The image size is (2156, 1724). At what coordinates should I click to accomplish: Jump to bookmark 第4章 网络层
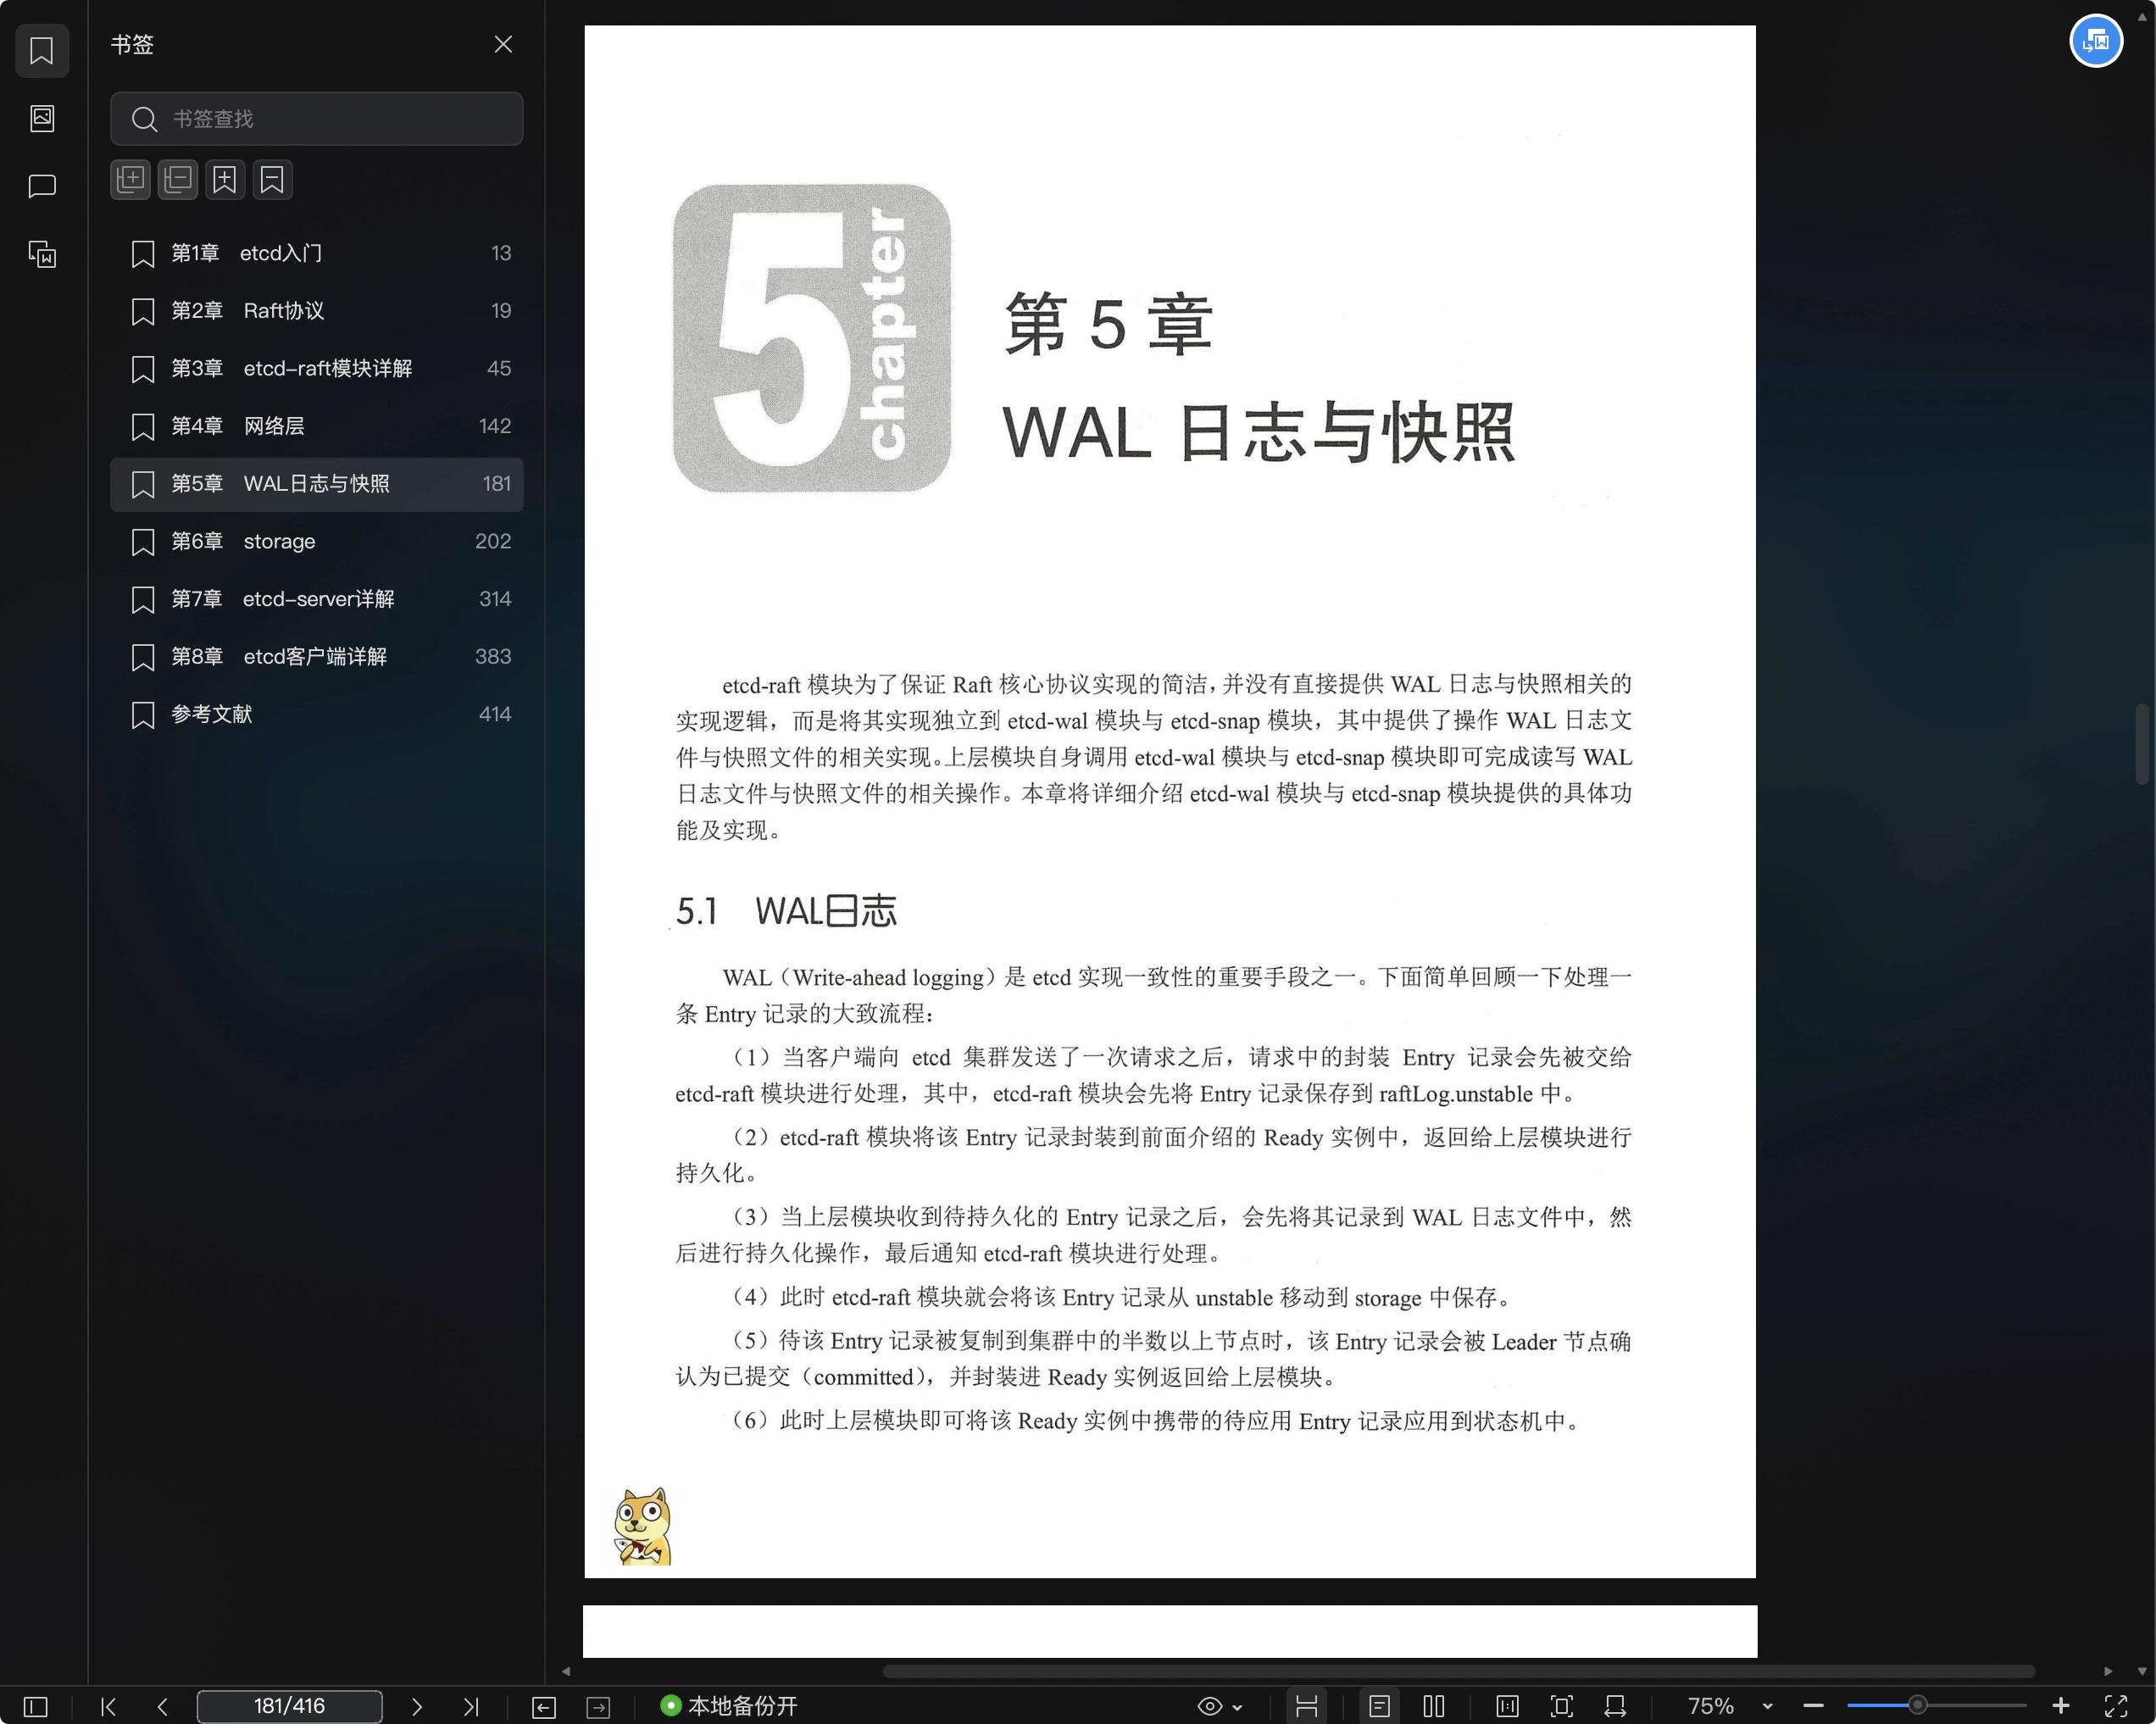point(316,426)
